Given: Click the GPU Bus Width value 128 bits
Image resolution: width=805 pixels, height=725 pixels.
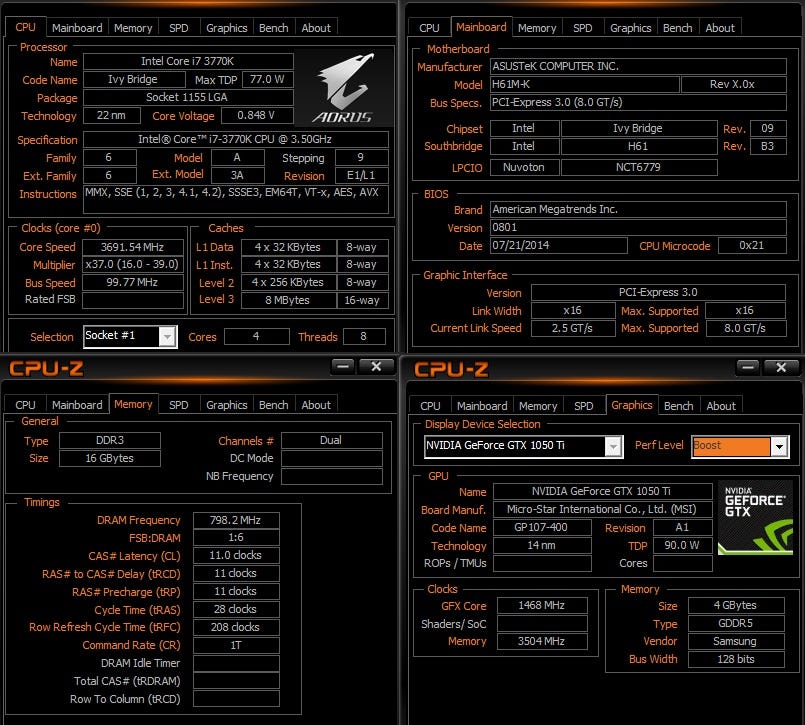Looking at the screenshot, I should pyautogui.click(x=736, y=659).
